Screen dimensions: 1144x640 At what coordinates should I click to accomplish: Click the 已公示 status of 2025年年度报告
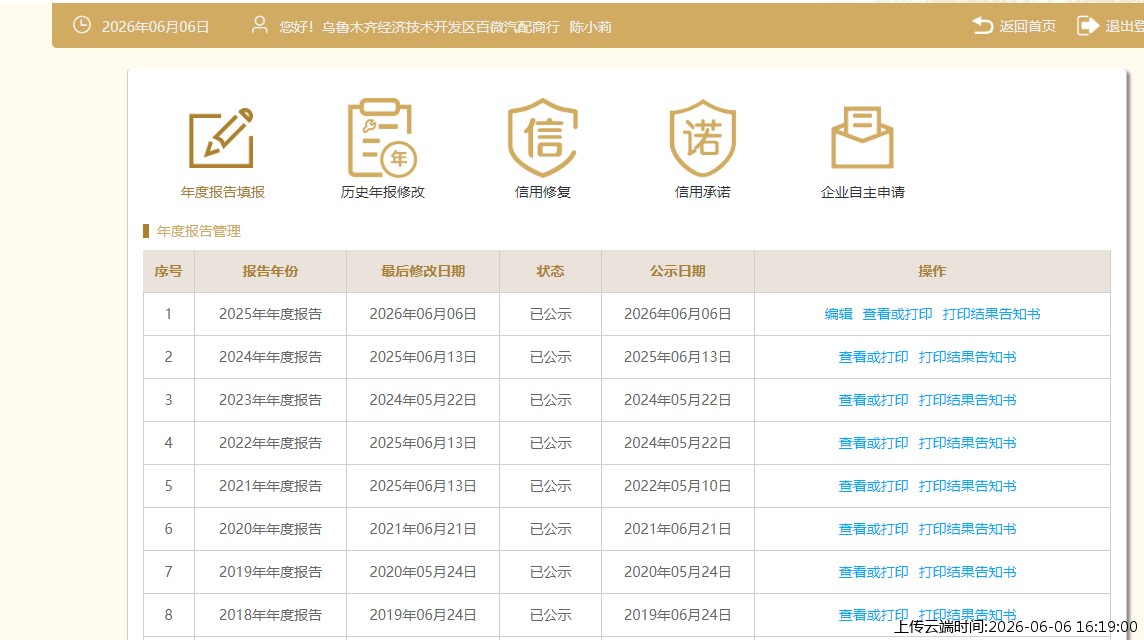click(551, 314)
